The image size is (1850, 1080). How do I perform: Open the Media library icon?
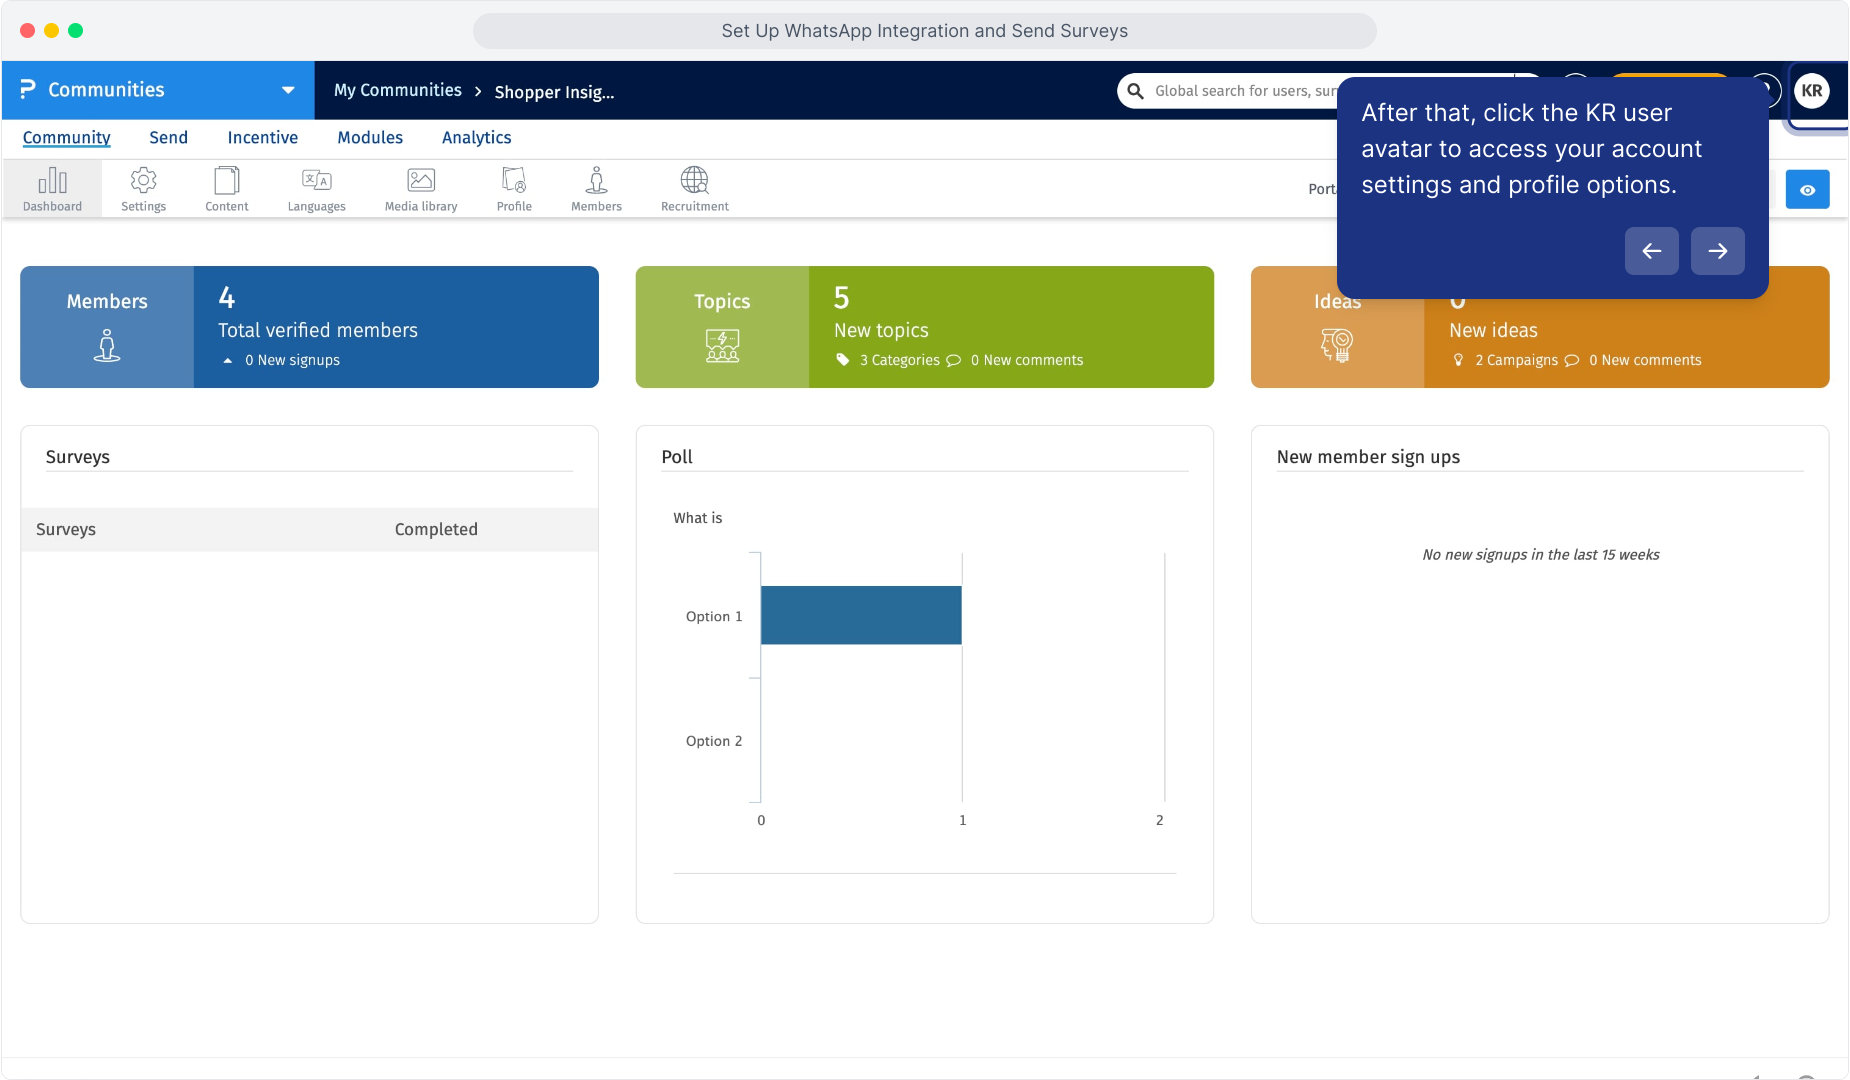421,189
